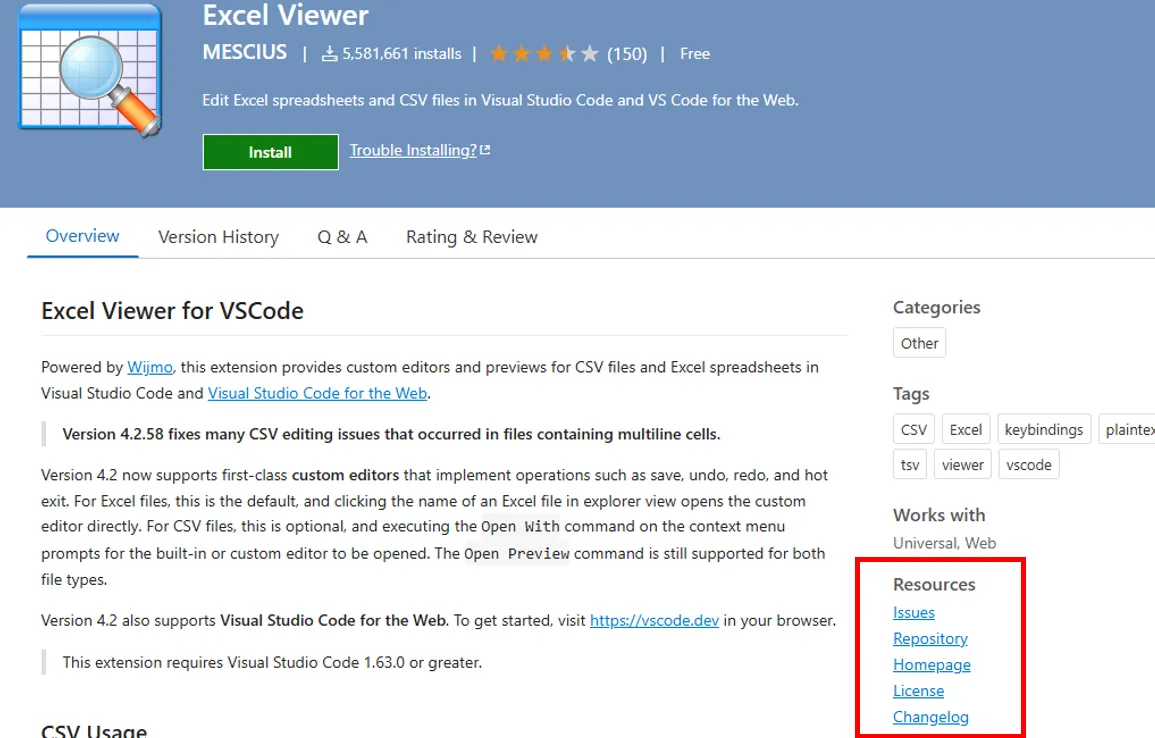The image size is (1155, 738).
Task: Click the green Install button
Action: (270, 152)
